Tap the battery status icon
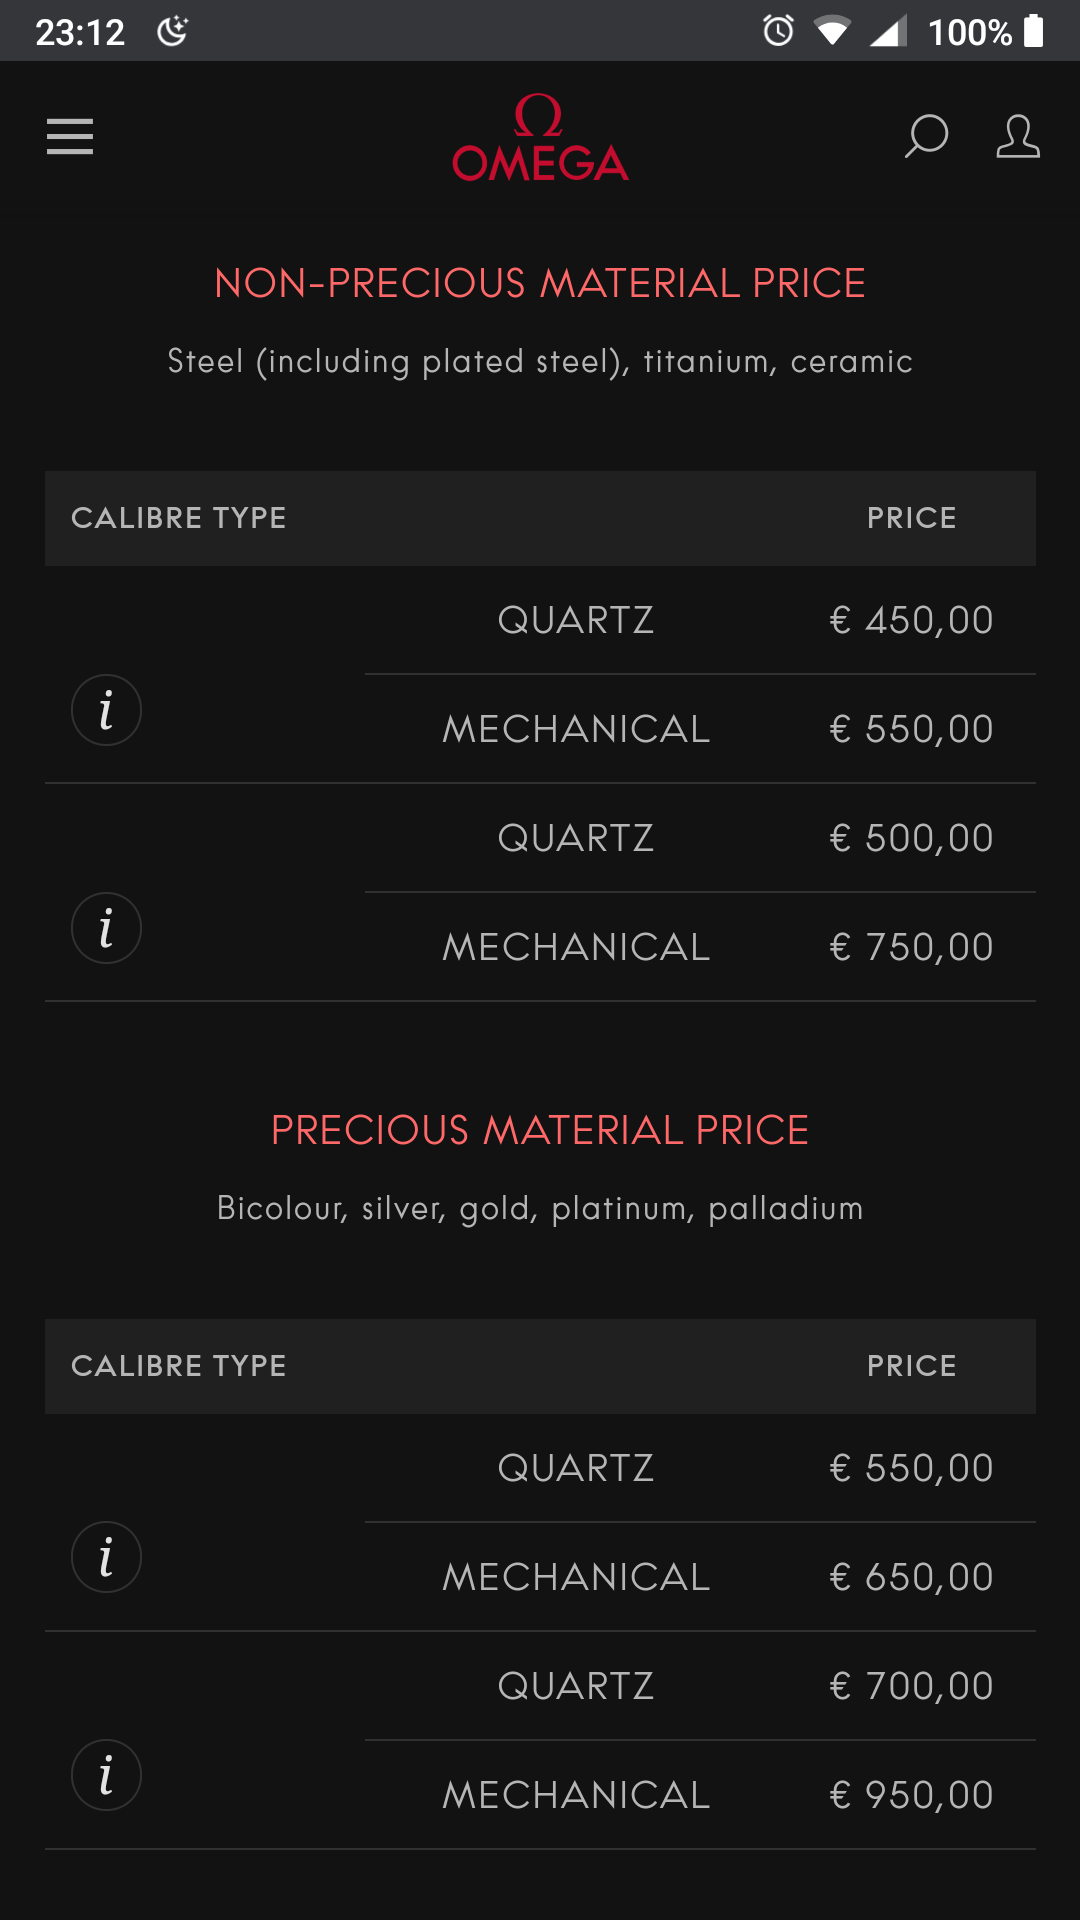 1034,31
